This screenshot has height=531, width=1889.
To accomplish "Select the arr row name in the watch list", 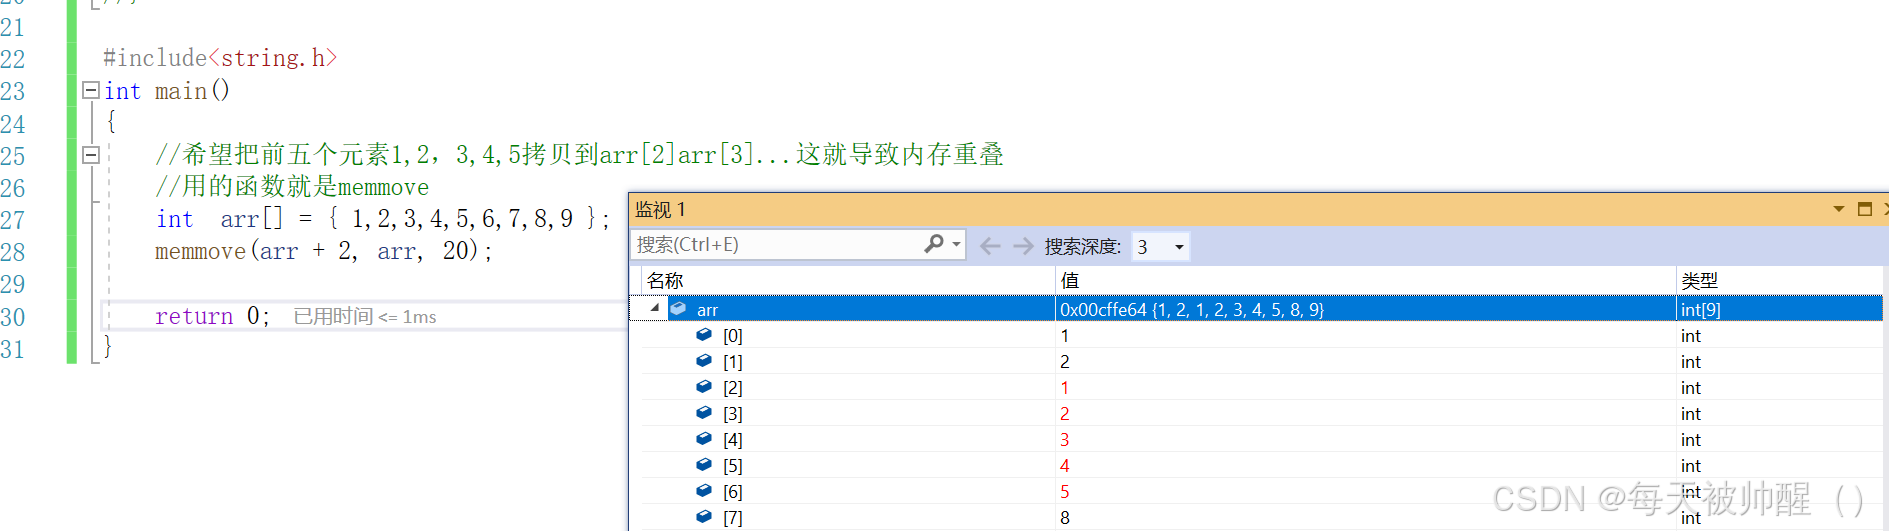I will coord(707,310).
